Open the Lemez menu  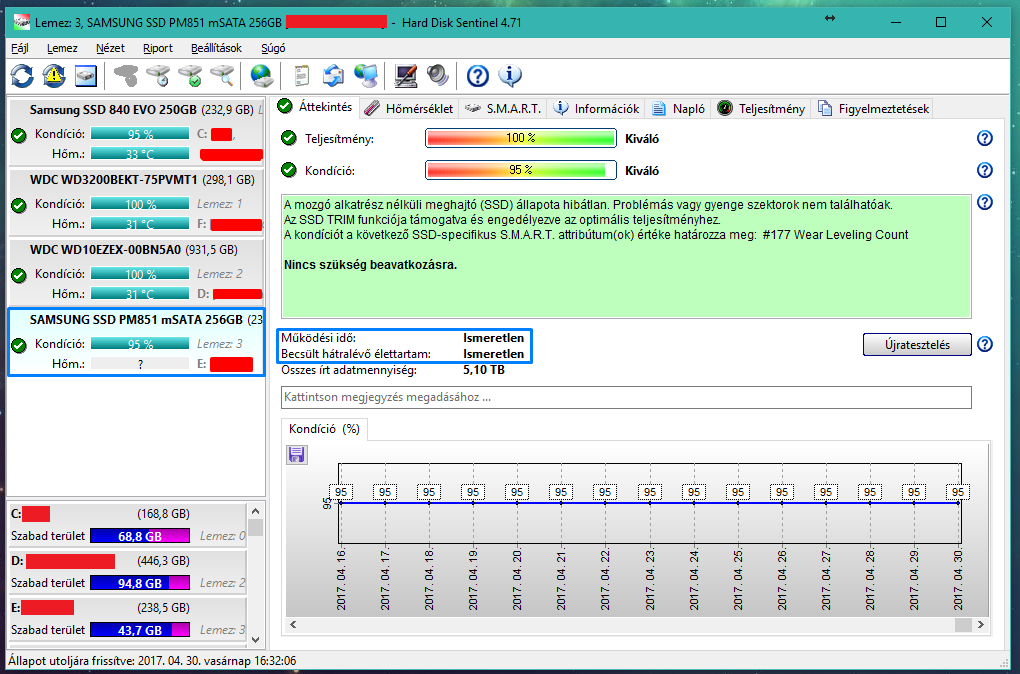(62, 48)
